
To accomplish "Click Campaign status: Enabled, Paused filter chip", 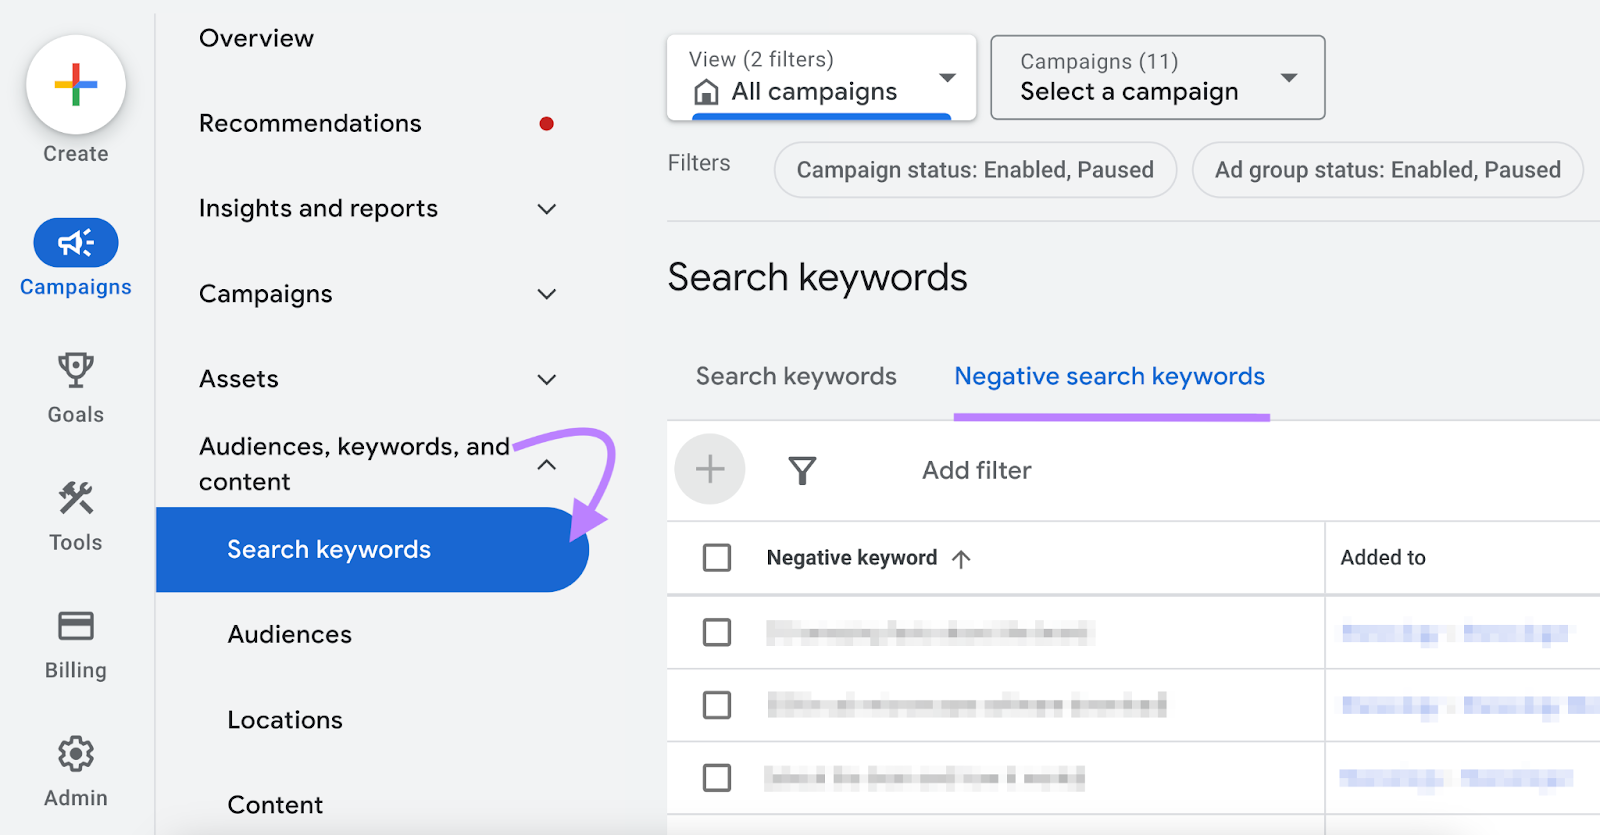I will click(x=975, y=170).
